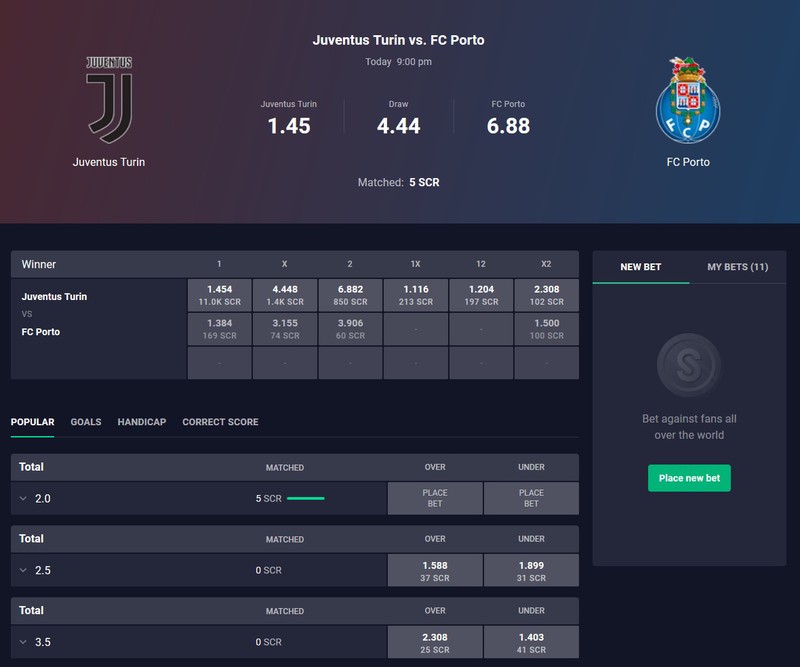Click Bet against fans all over the world text
The height and width of the screenshot is (667, 800).
tap(689, 427)
